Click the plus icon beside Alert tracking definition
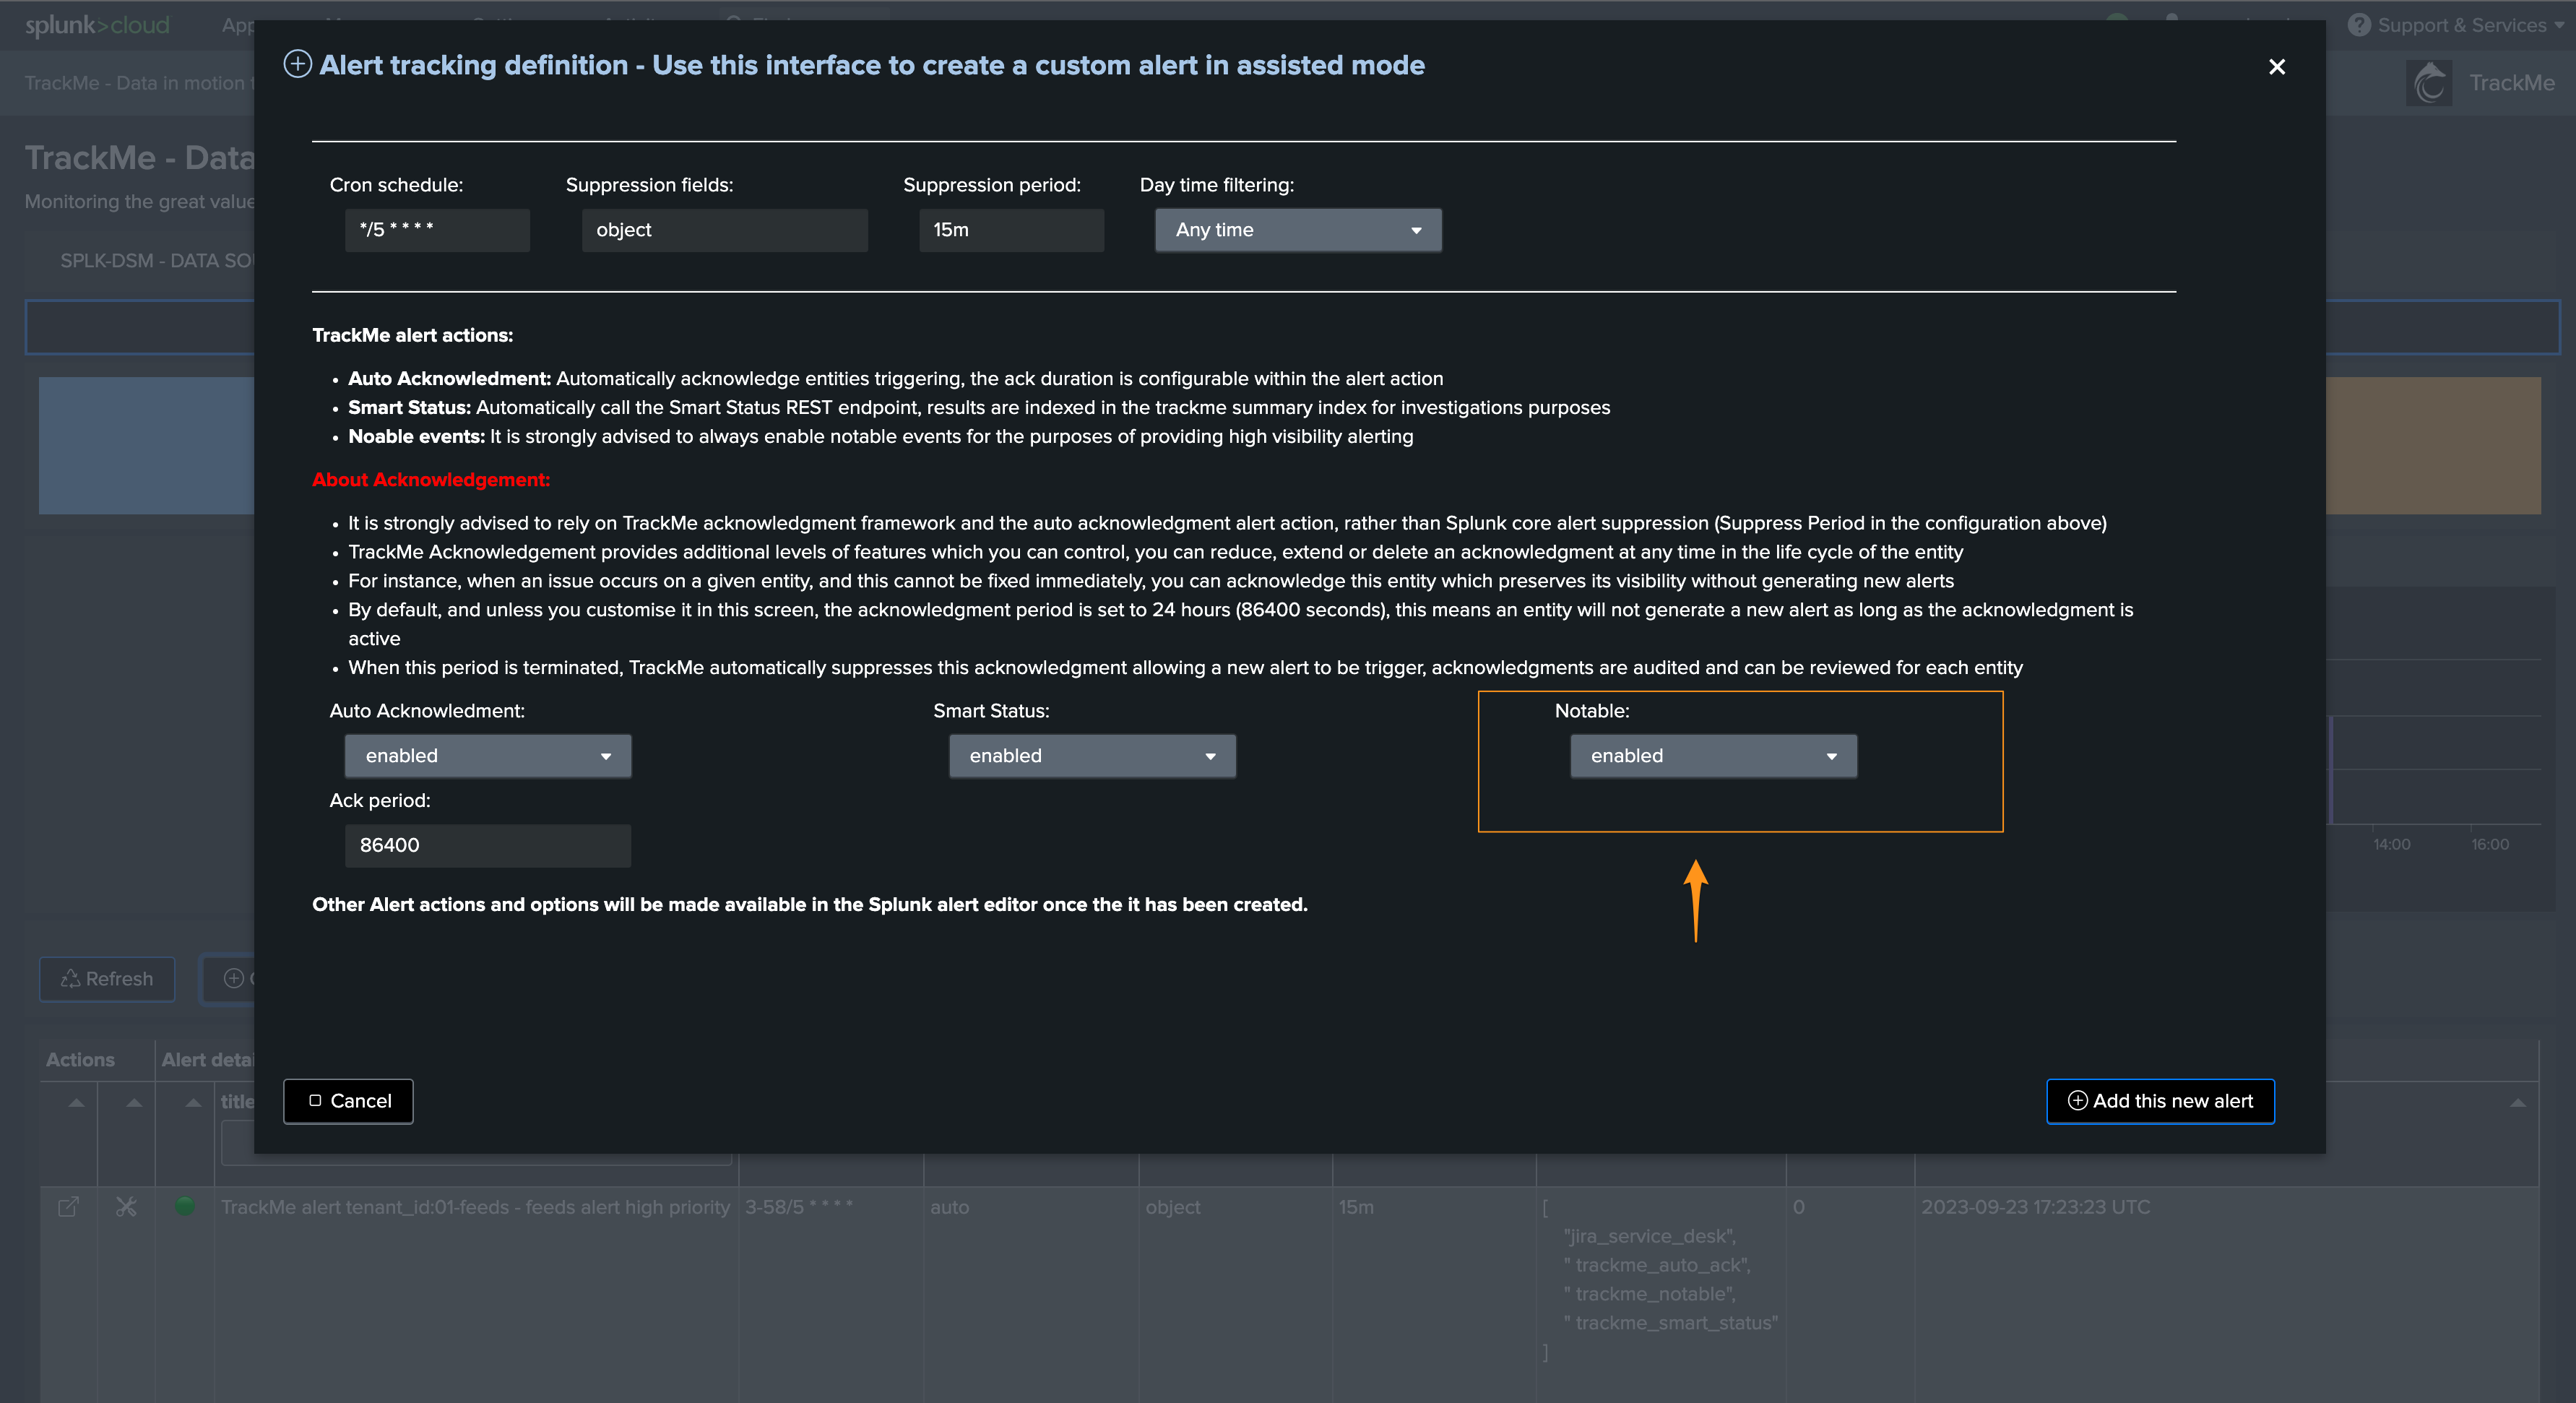Screen dimensions: 2576x1403 pos(297,65)
